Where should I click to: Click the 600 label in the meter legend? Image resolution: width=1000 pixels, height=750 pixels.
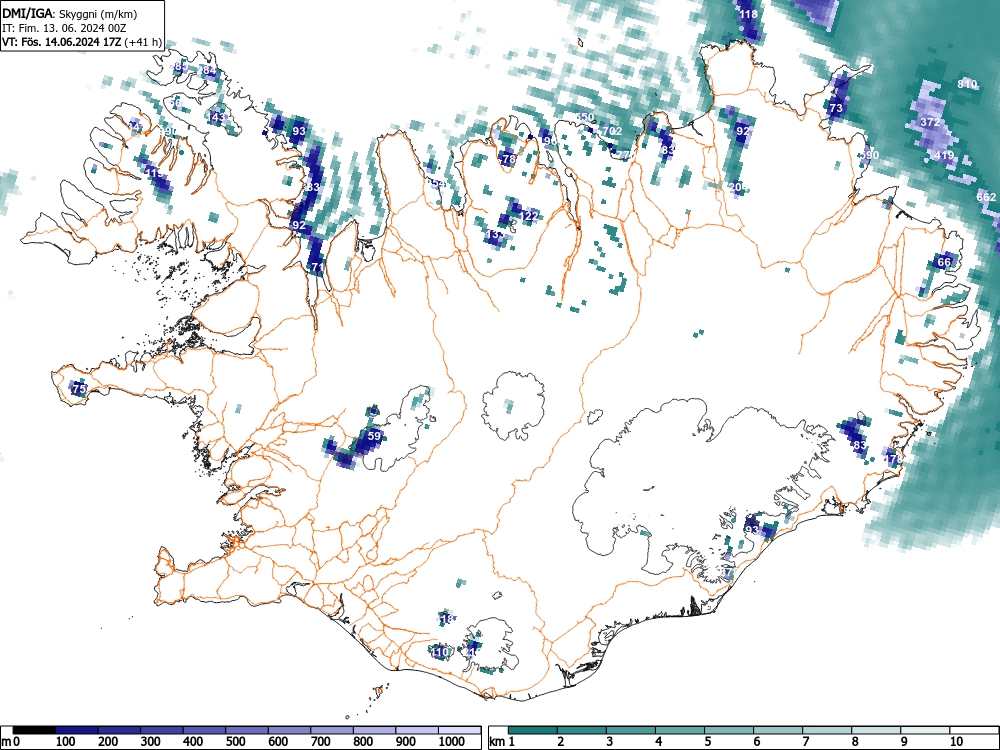coord(279,742)
